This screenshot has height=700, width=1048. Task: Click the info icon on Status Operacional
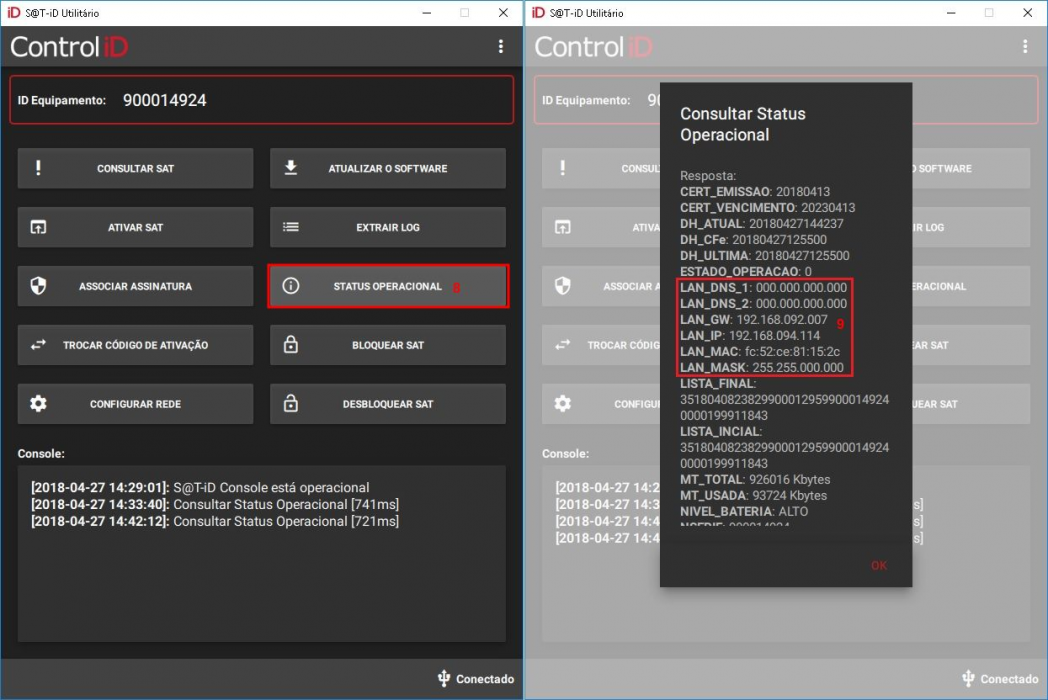tap(291, 286)
